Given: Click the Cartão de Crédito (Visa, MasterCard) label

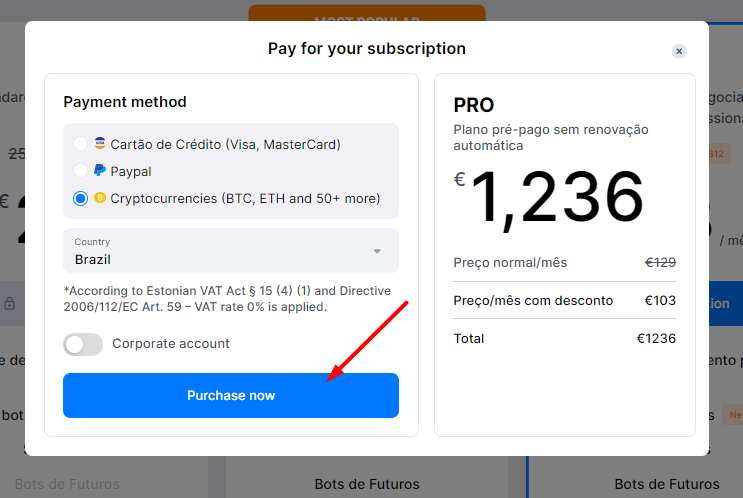Looking at the screenshot, I should 225,144.
